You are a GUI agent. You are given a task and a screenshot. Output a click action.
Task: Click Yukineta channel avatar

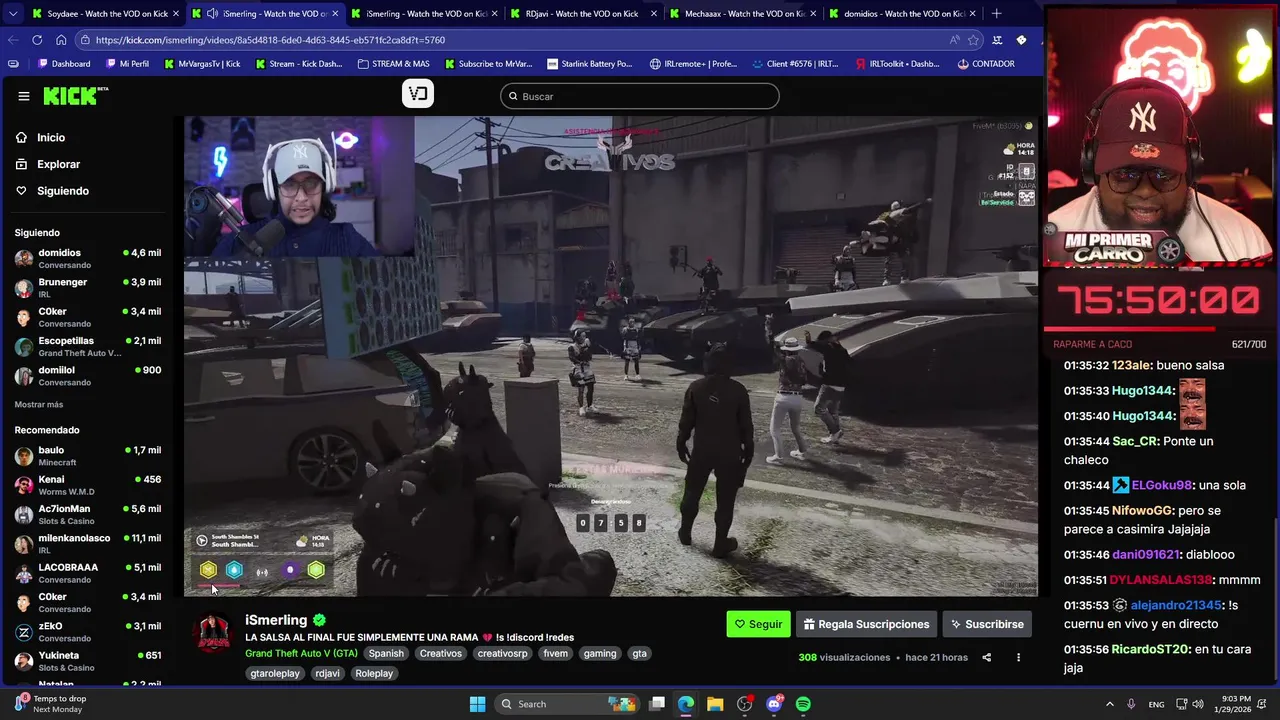pos(24,661)
